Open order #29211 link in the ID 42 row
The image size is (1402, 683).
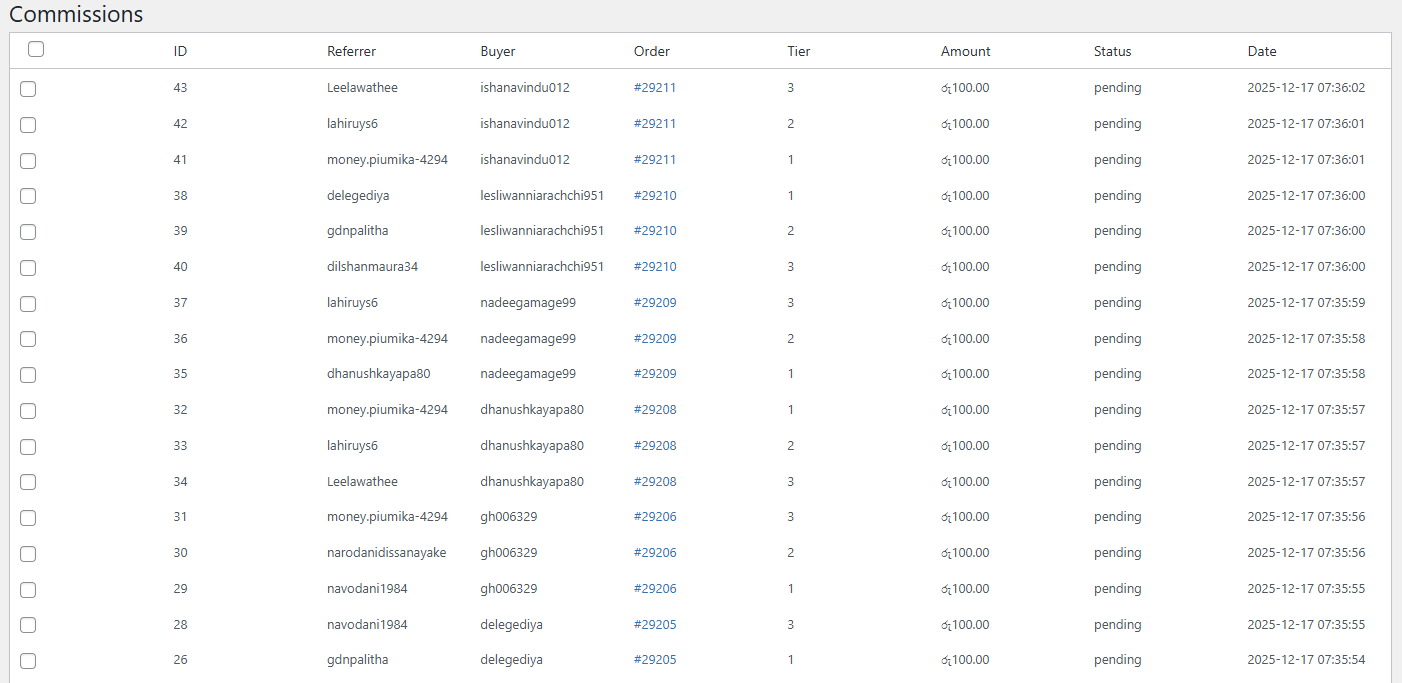pyautogui.click(x=655, y=124)
